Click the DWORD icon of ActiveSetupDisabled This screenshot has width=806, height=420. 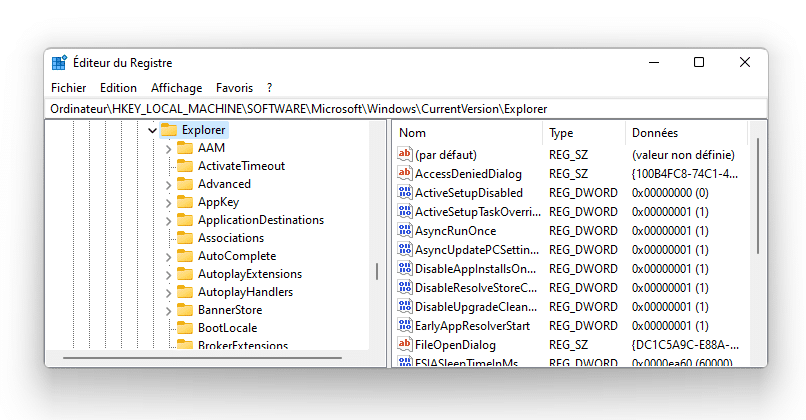[405, 192]
